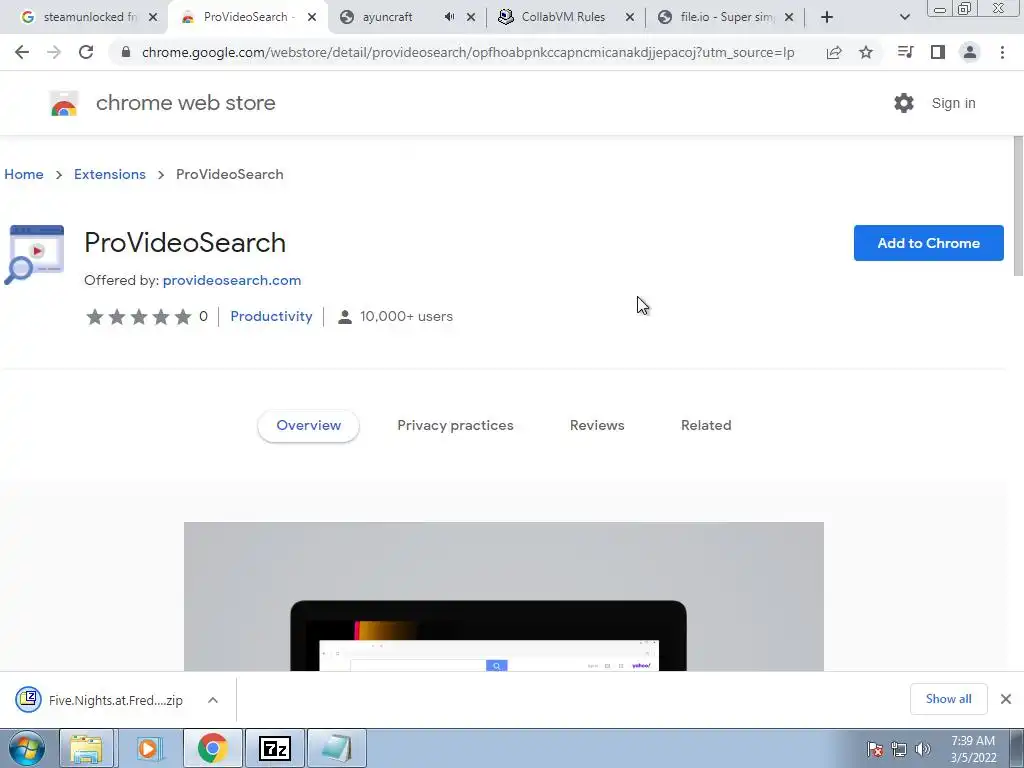
Task: Select the Overview tab
Action: click(308, 425)
